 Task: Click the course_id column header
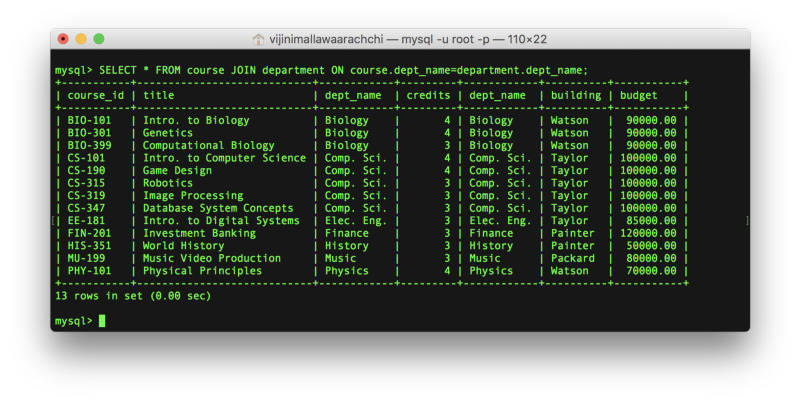96,96
